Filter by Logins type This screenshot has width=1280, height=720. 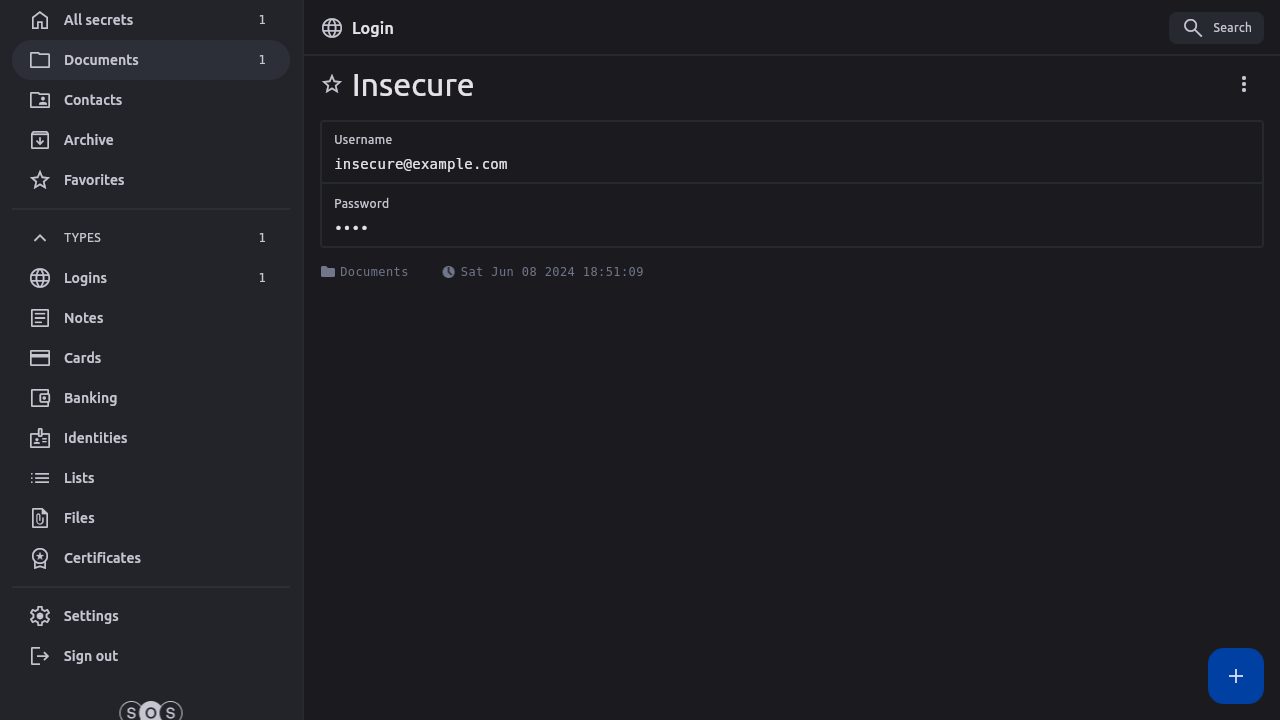(x=85, y=278)
